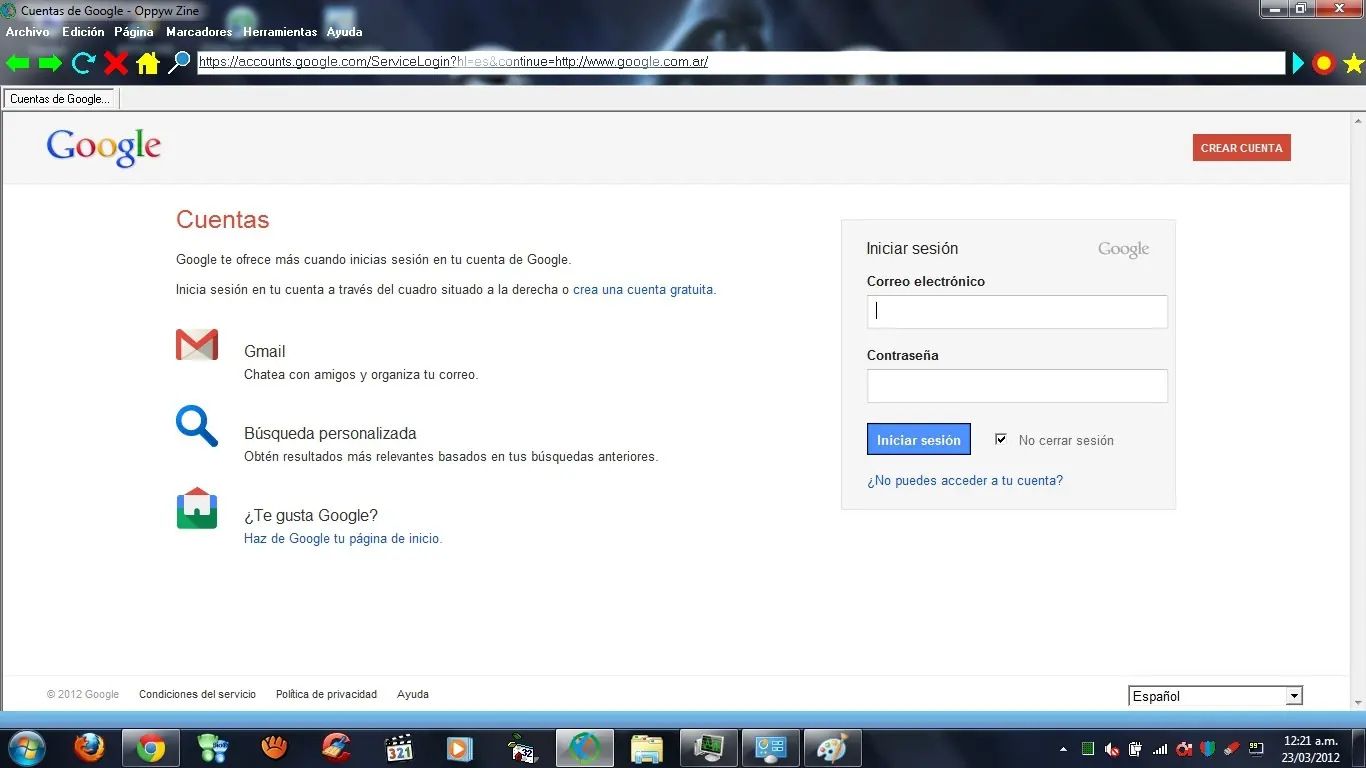1366x768 pixels.
Task: Open the Edición menu
Action: (x=83, y=32)
